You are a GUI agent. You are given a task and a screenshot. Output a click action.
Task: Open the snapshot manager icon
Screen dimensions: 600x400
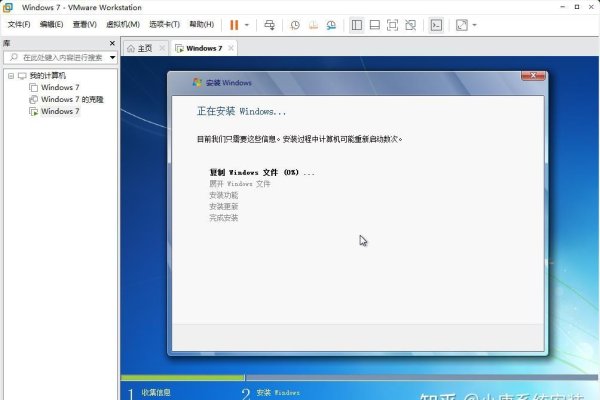point(331,24)
